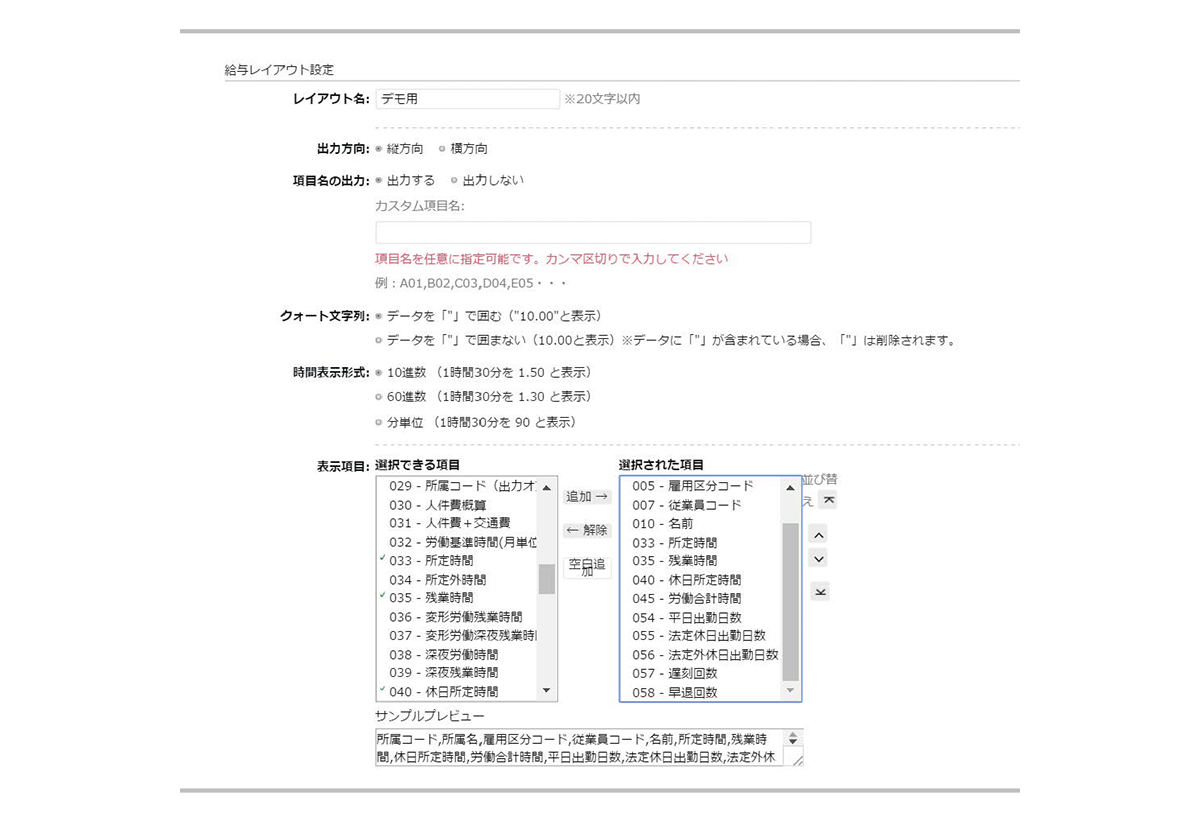Viewport: 1200px width, 826px height.
Task: Click the カスタム項目名 input field
Action: (593, 233)
